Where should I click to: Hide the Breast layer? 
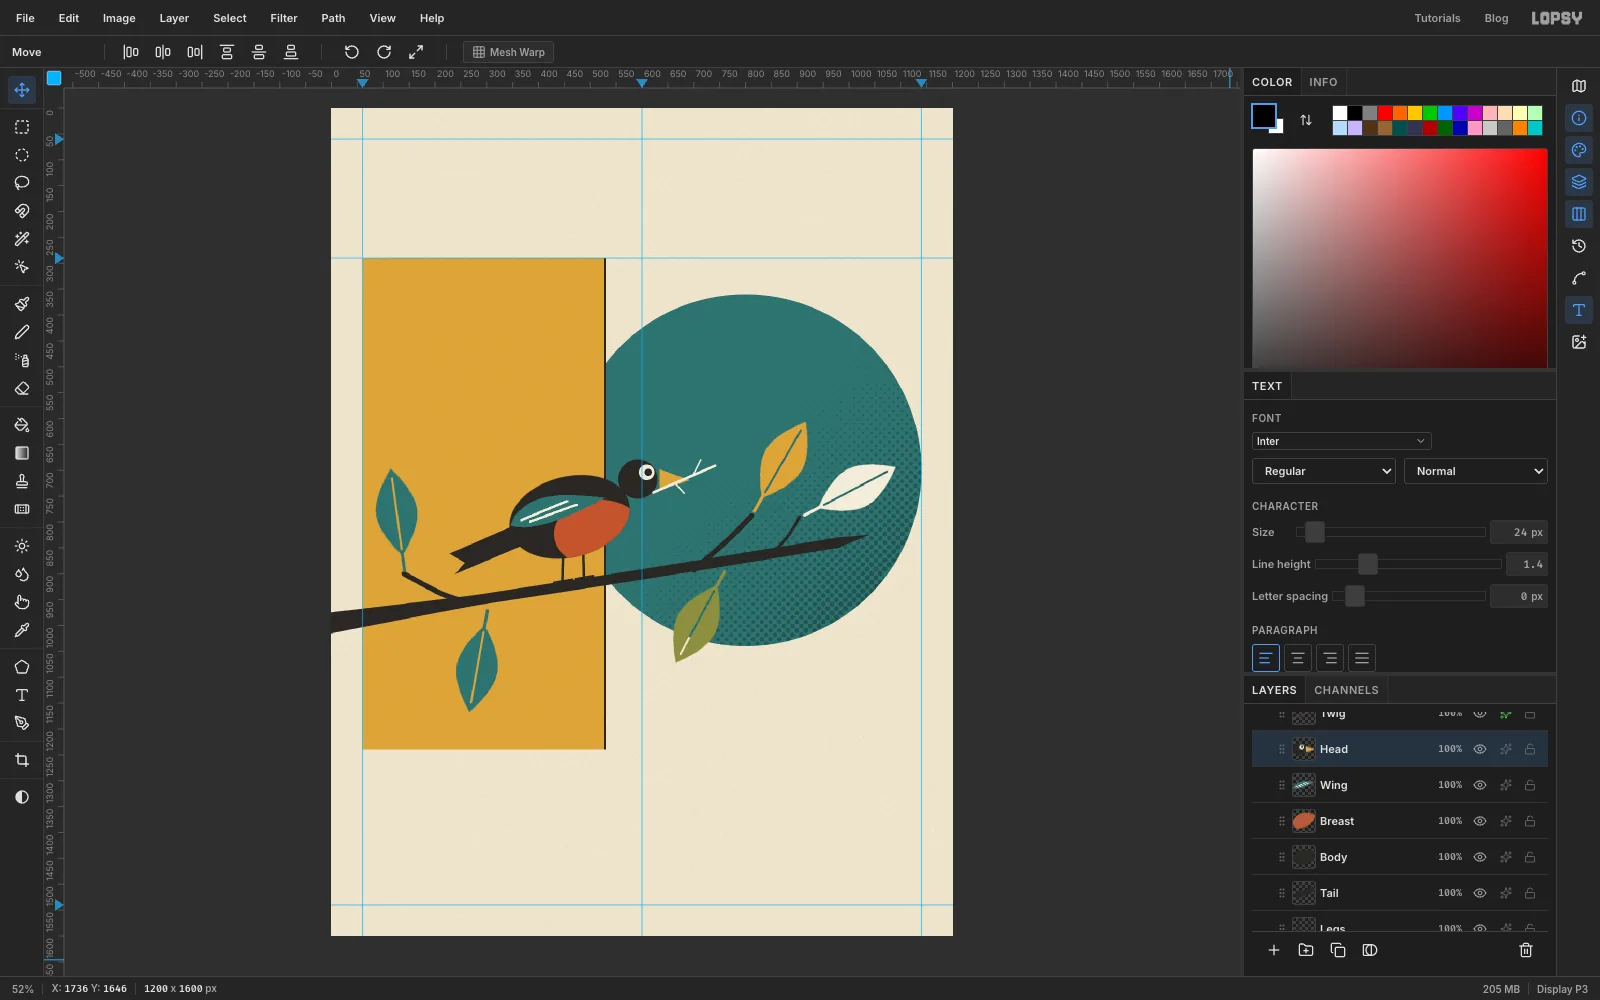pyautogui.click(x=1480, y=821)
